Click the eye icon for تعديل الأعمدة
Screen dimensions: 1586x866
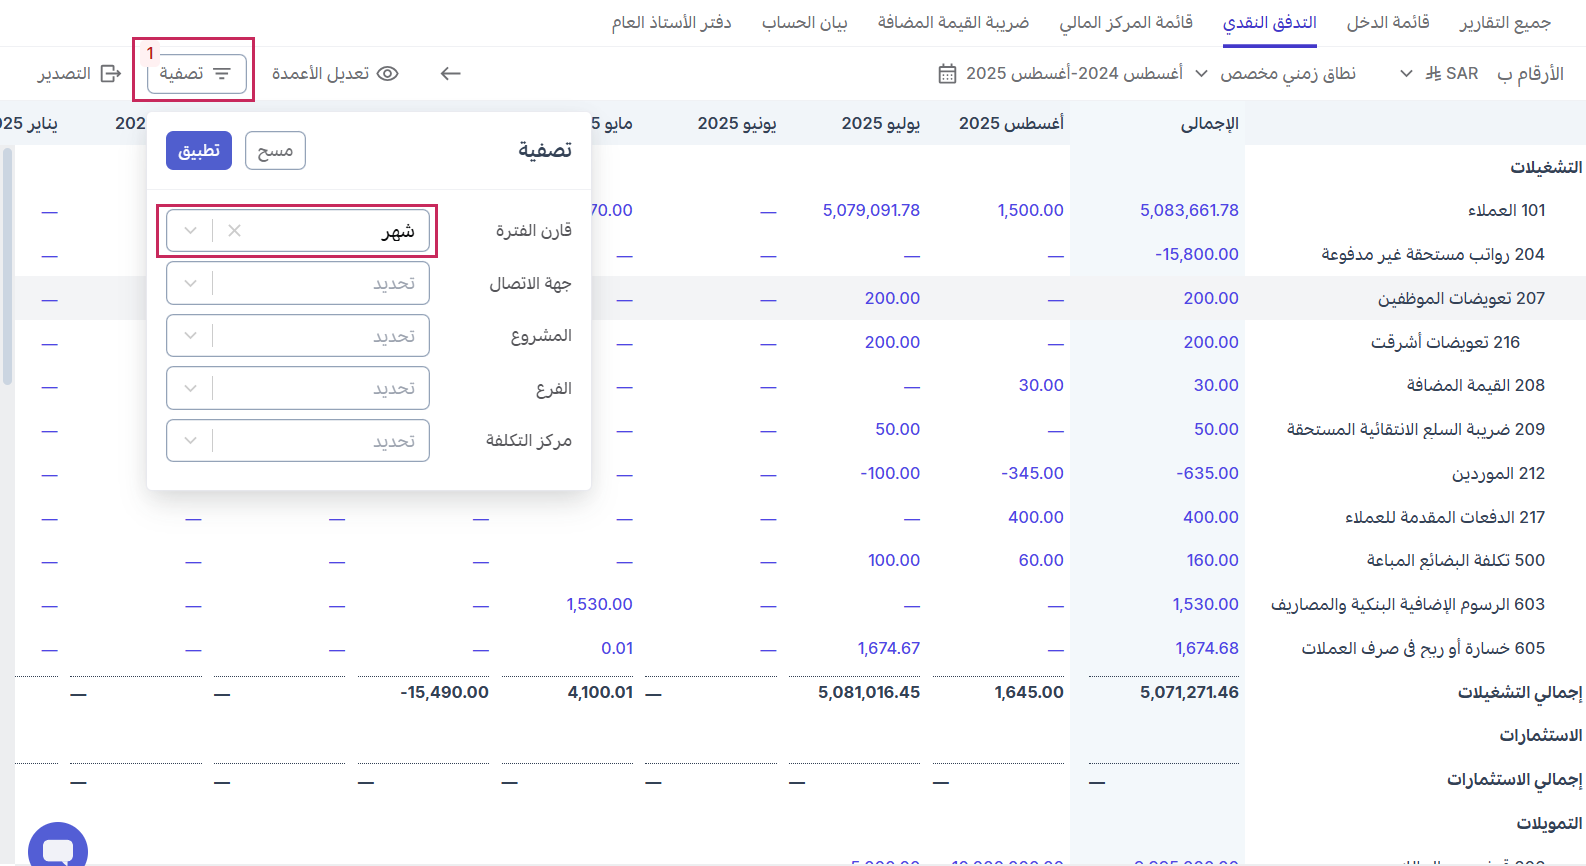coord(388,74)
